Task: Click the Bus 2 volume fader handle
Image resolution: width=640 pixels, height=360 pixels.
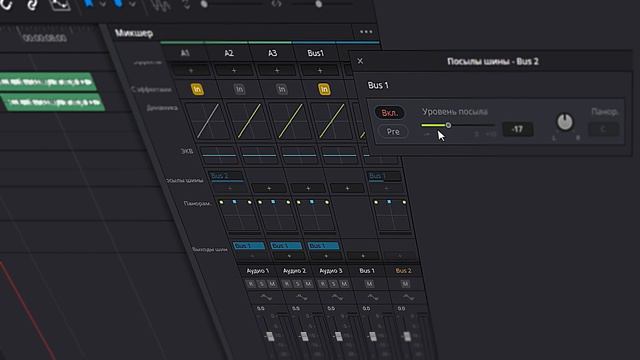Action: click(407, 336)
